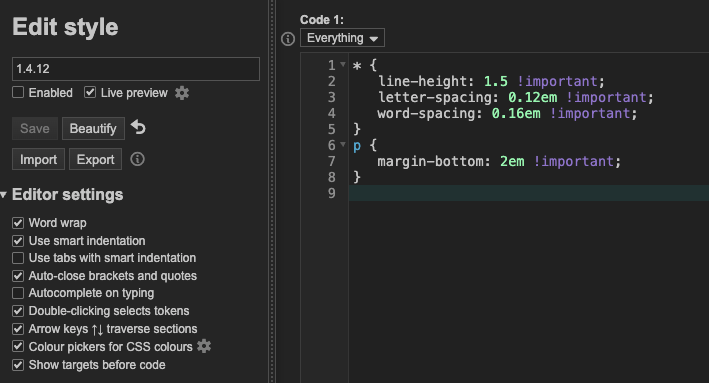Enable Use tabs with smart indentation
Image resolution: width=709 pixels, height=383 pixels.
click(x=18, y=258)
